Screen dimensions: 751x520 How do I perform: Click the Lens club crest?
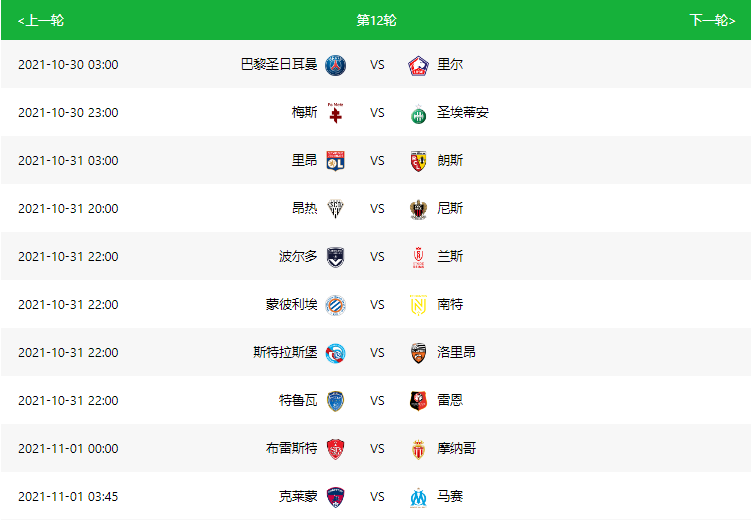tap(418, 161)
